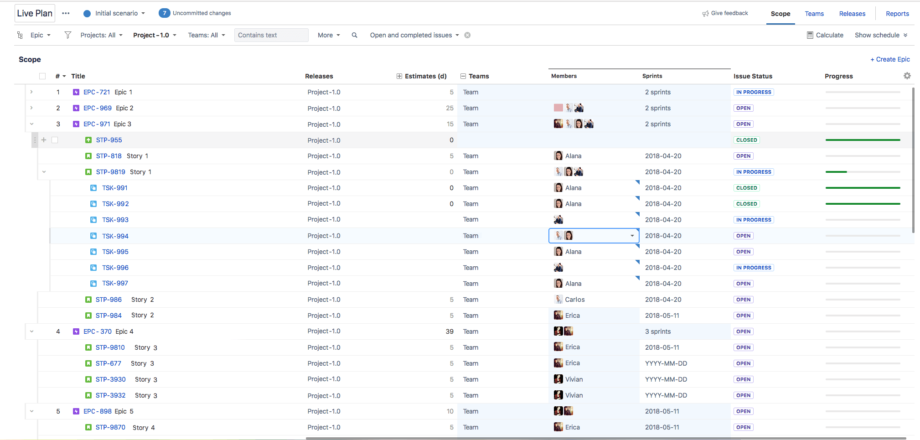Viewport: 920px width, 440px height.
Task: Click the green story icon of STP-955
Action: [x=88, y=140]
